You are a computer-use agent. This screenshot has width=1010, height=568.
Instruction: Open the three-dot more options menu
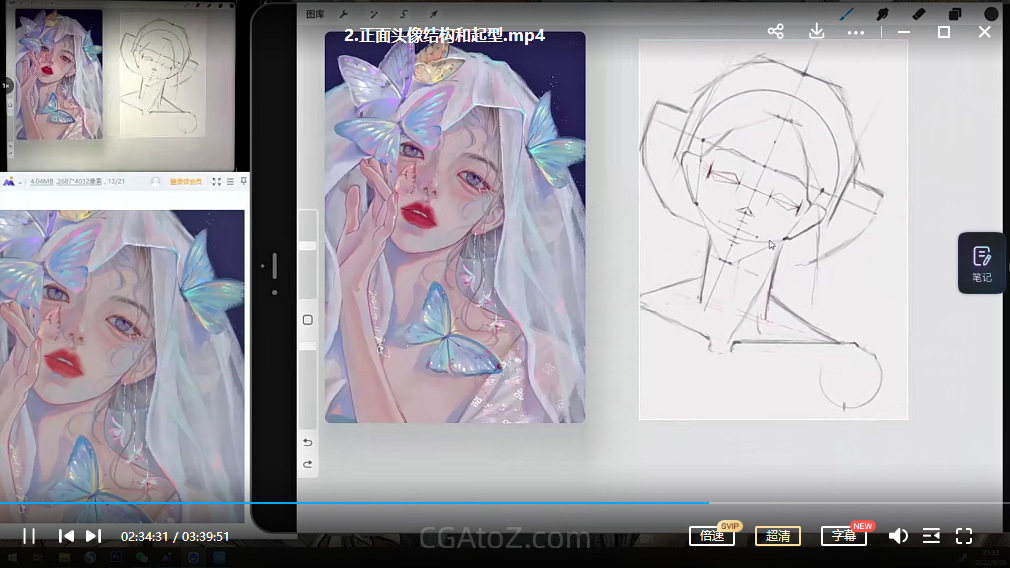855,32
